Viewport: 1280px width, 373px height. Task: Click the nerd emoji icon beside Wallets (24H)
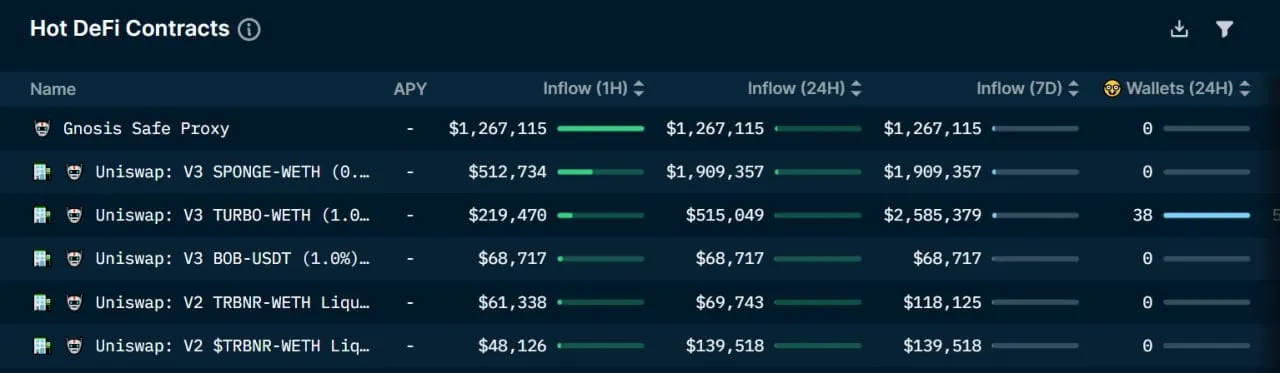[x=1112, y=88]
